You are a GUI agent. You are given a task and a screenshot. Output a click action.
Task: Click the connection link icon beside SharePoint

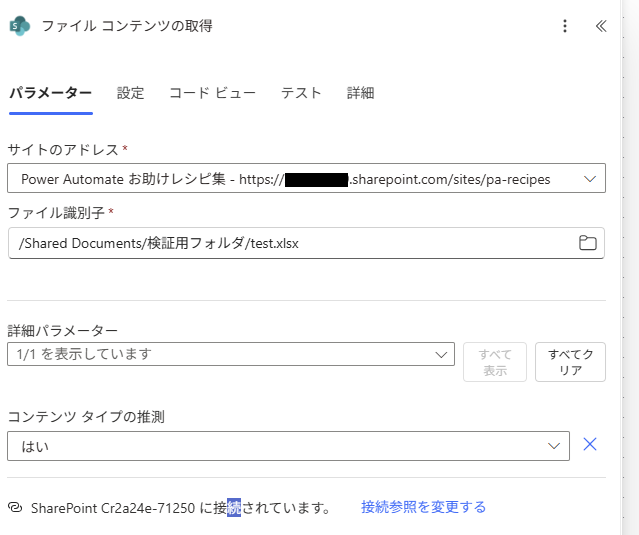pyautogui.click(x=15, y=507)
